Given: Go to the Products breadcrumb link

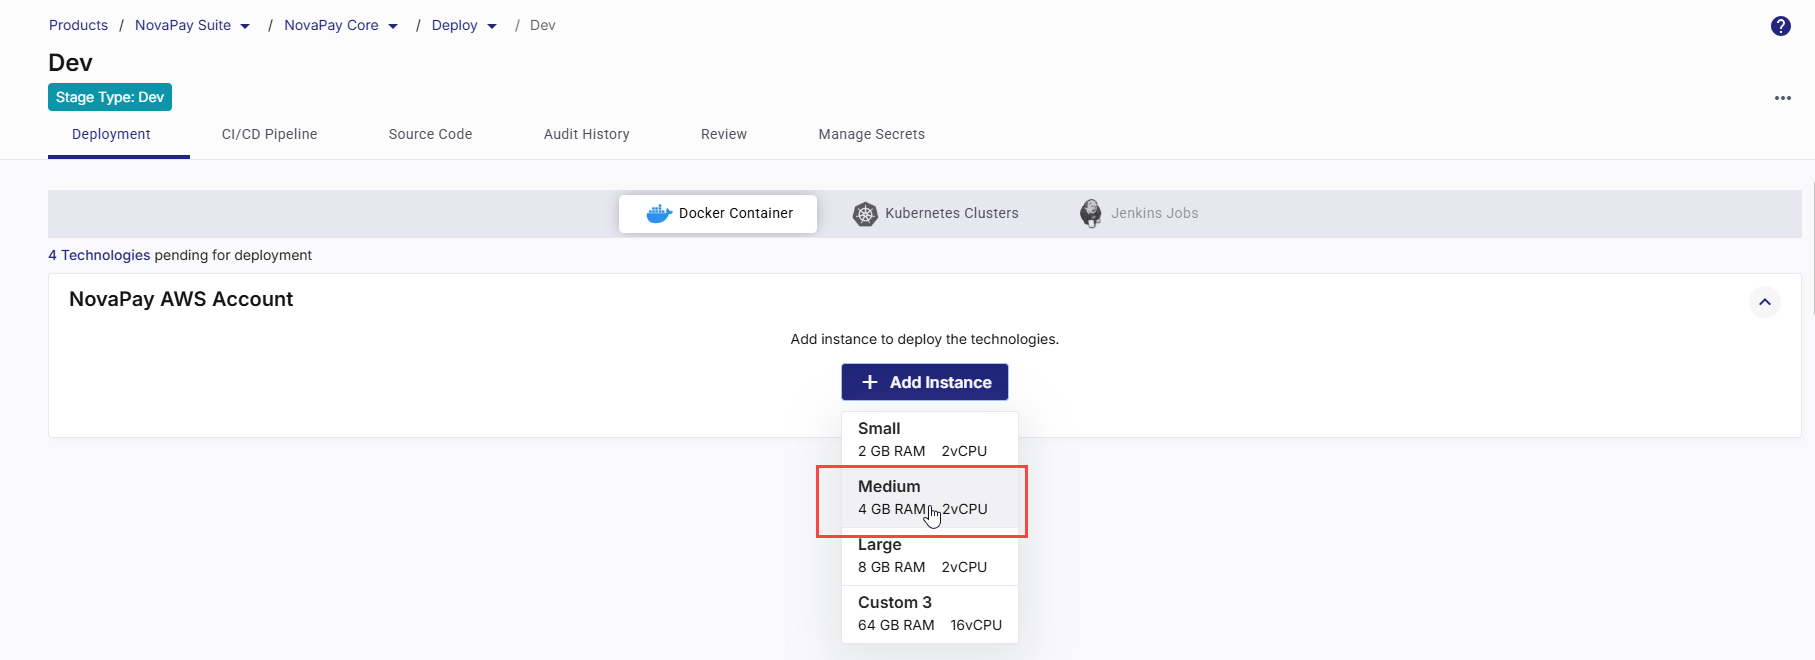Looking at the screenshot, I should (78, 26).
